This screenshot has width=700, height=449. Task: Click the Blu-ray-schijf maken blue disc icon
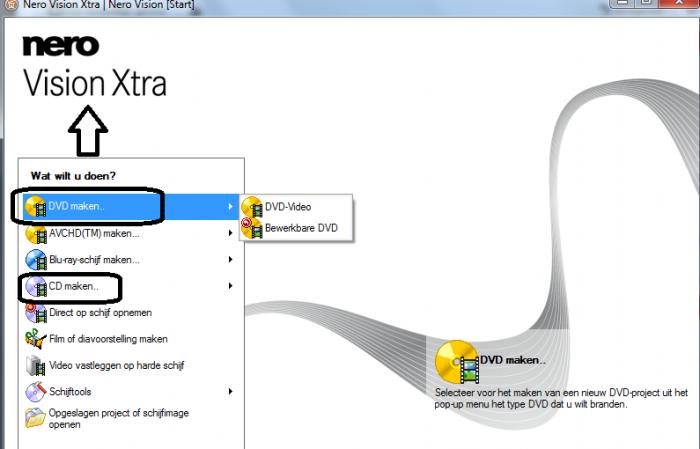pos(36,260)
